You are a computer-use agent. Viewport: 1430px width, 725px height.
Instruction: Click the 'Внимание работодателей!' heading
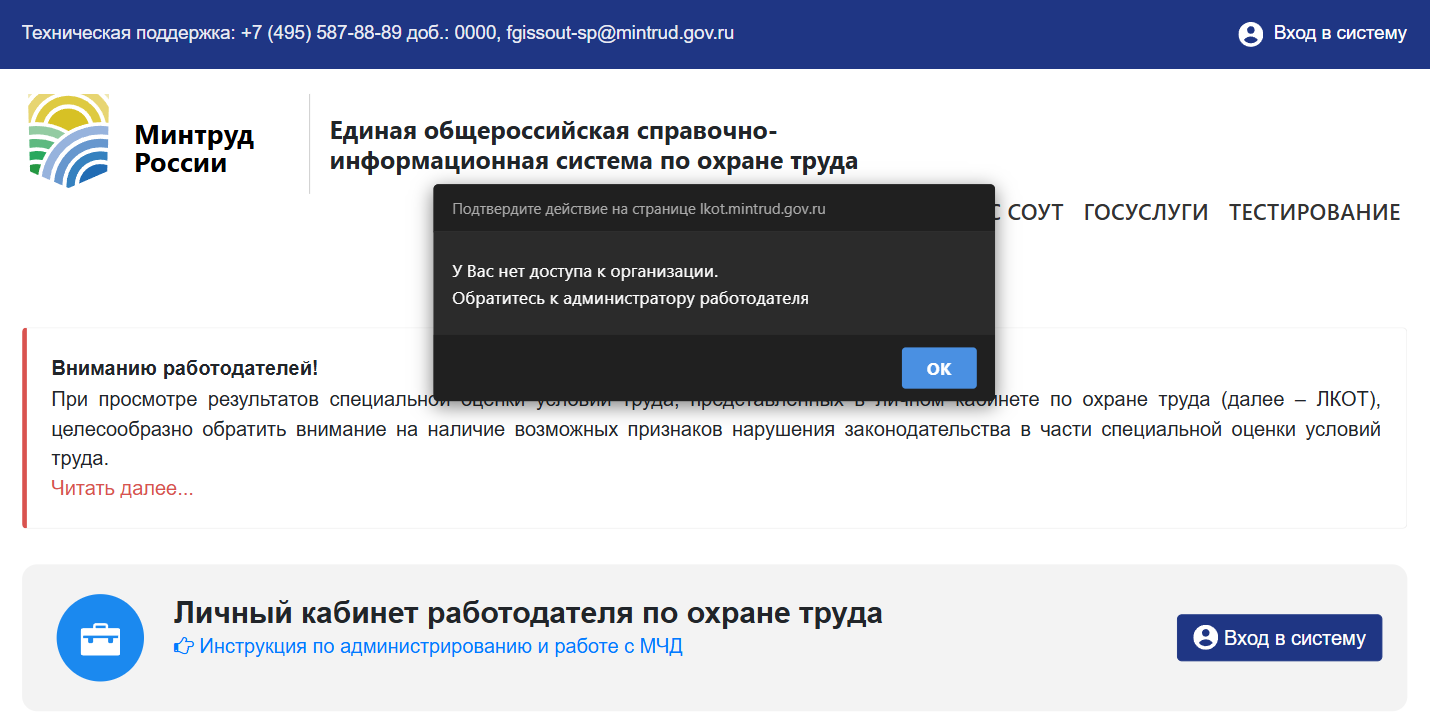pyautogui.click(x=184, y=368)
